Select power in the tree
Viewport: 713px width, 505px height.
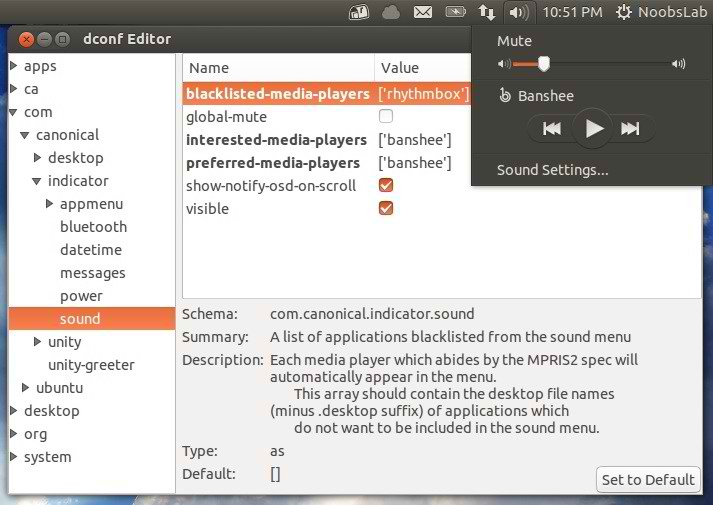[81, 296]
